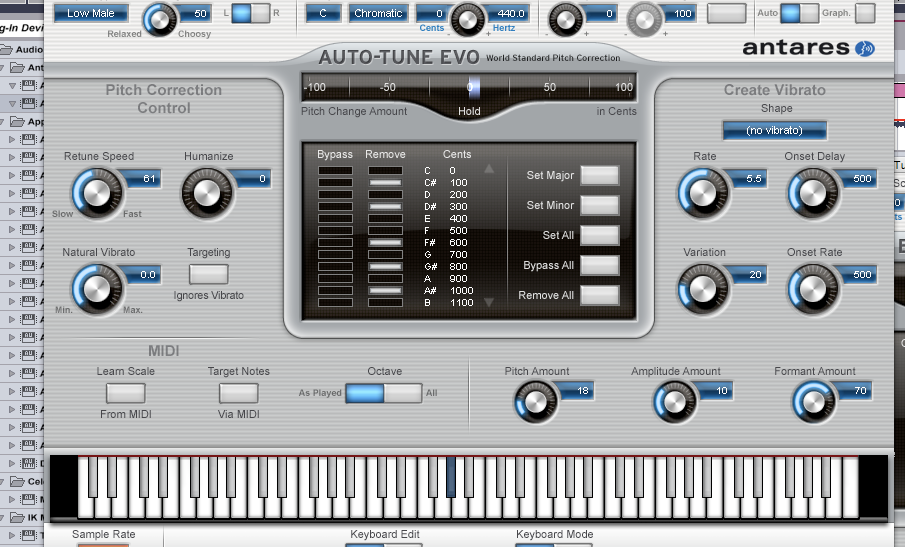
Task: Toggle Remove for note F#
Action: 386,242
